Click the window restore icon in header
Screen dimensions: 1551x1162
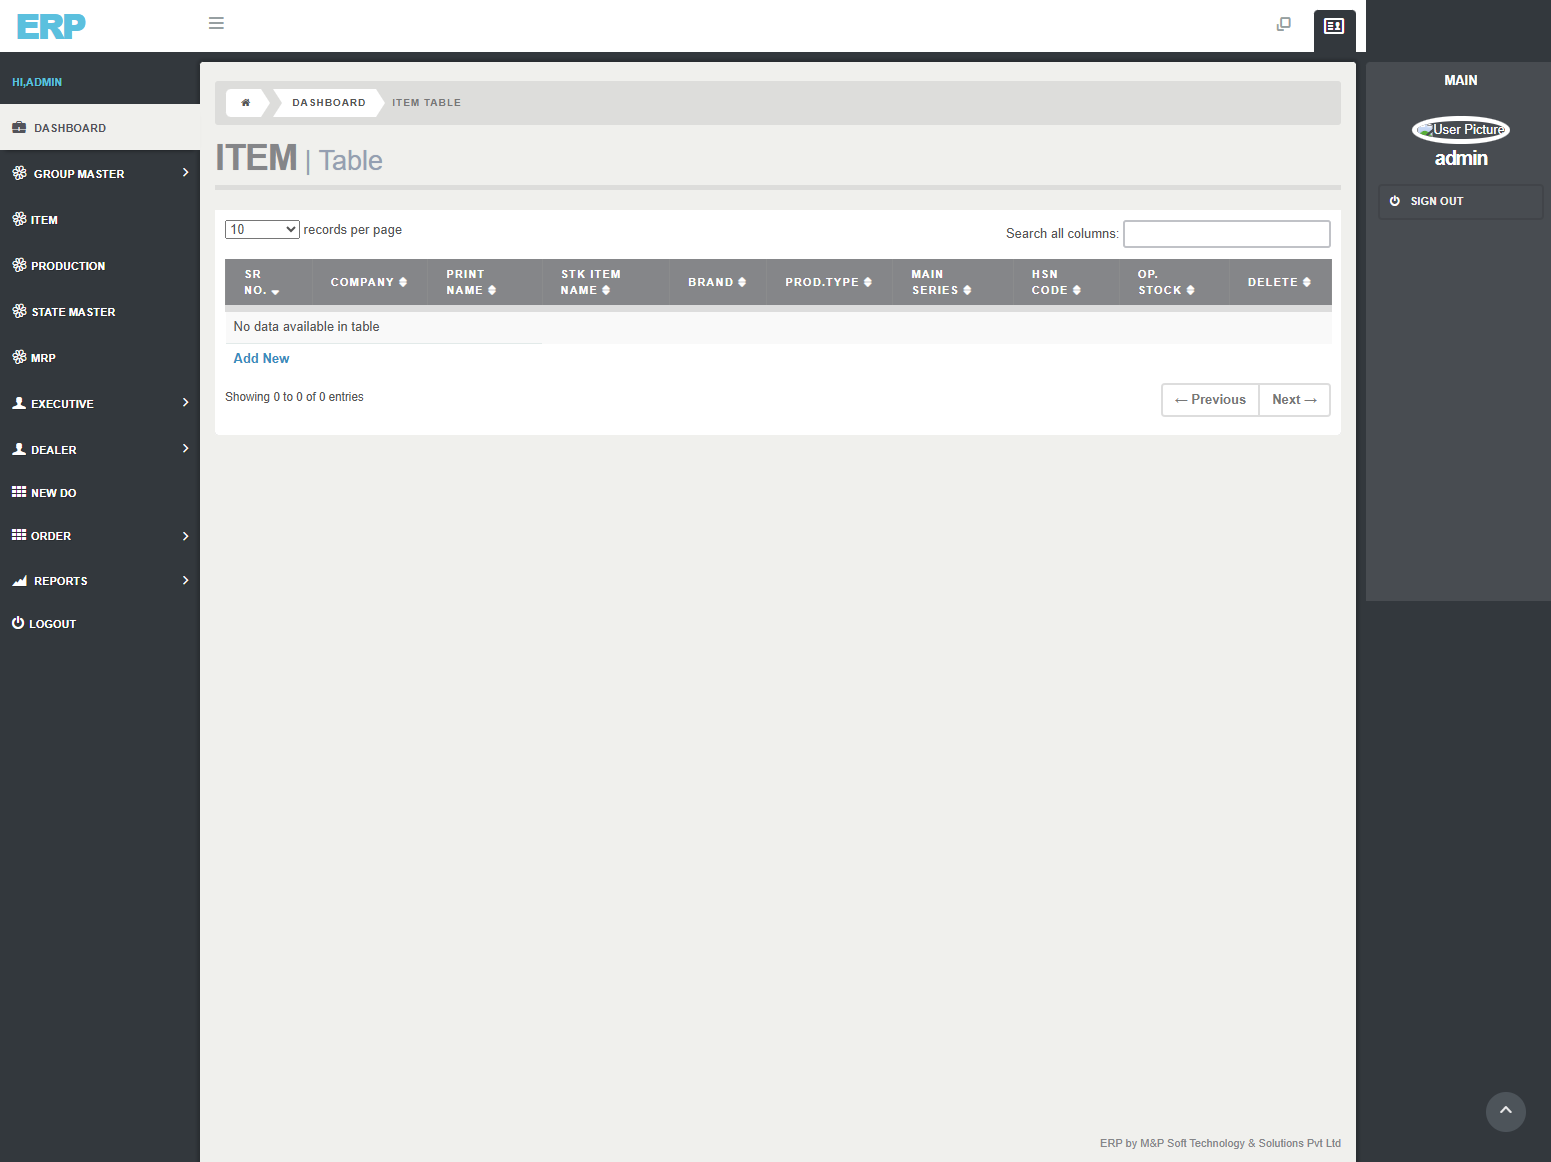(x=1284, y=24)
